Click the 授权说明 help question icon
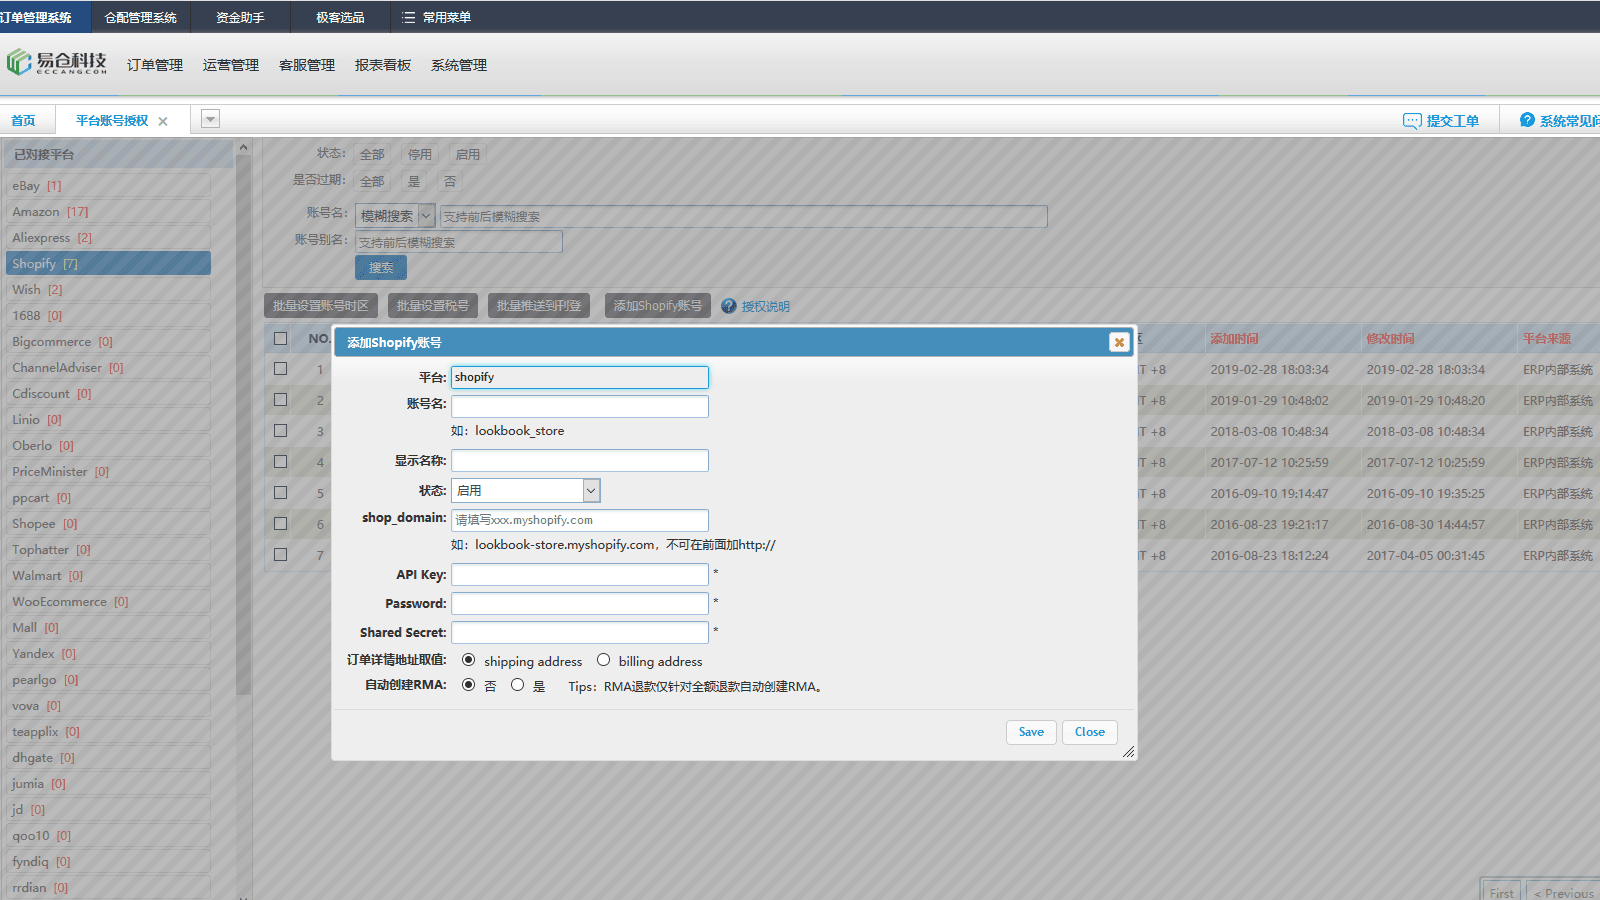 tap(729, 306)
